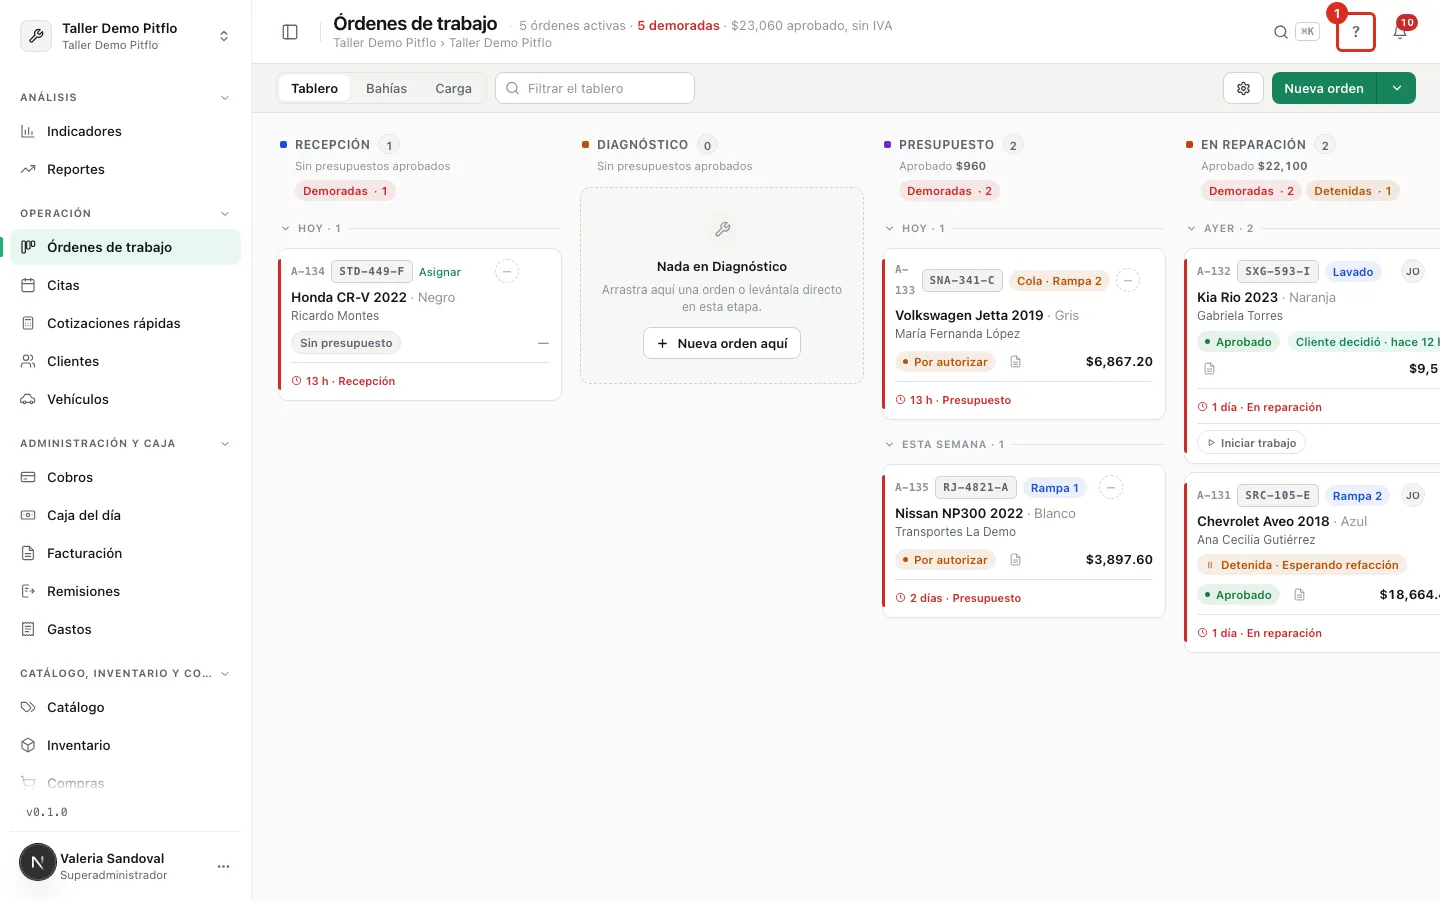
Task: Filter Recepción by Demoradas chip
Action: click(x=345, y=191)
